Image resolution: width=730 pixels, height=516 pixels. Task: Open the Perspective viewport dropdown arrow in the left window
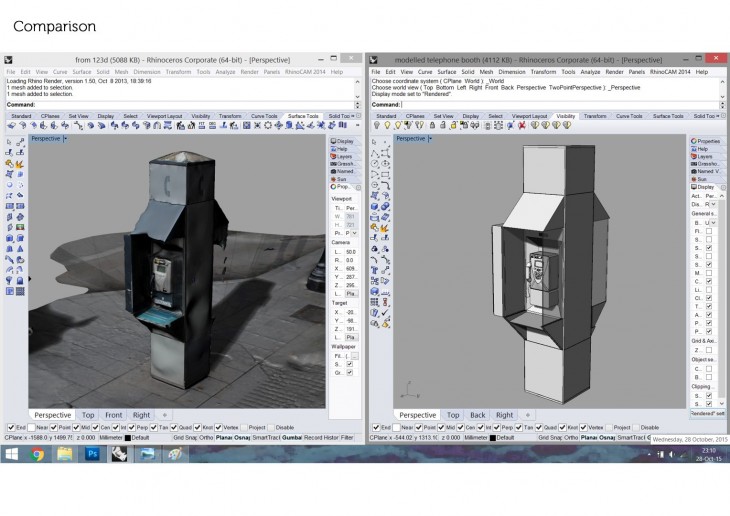[x=65, y=139]
